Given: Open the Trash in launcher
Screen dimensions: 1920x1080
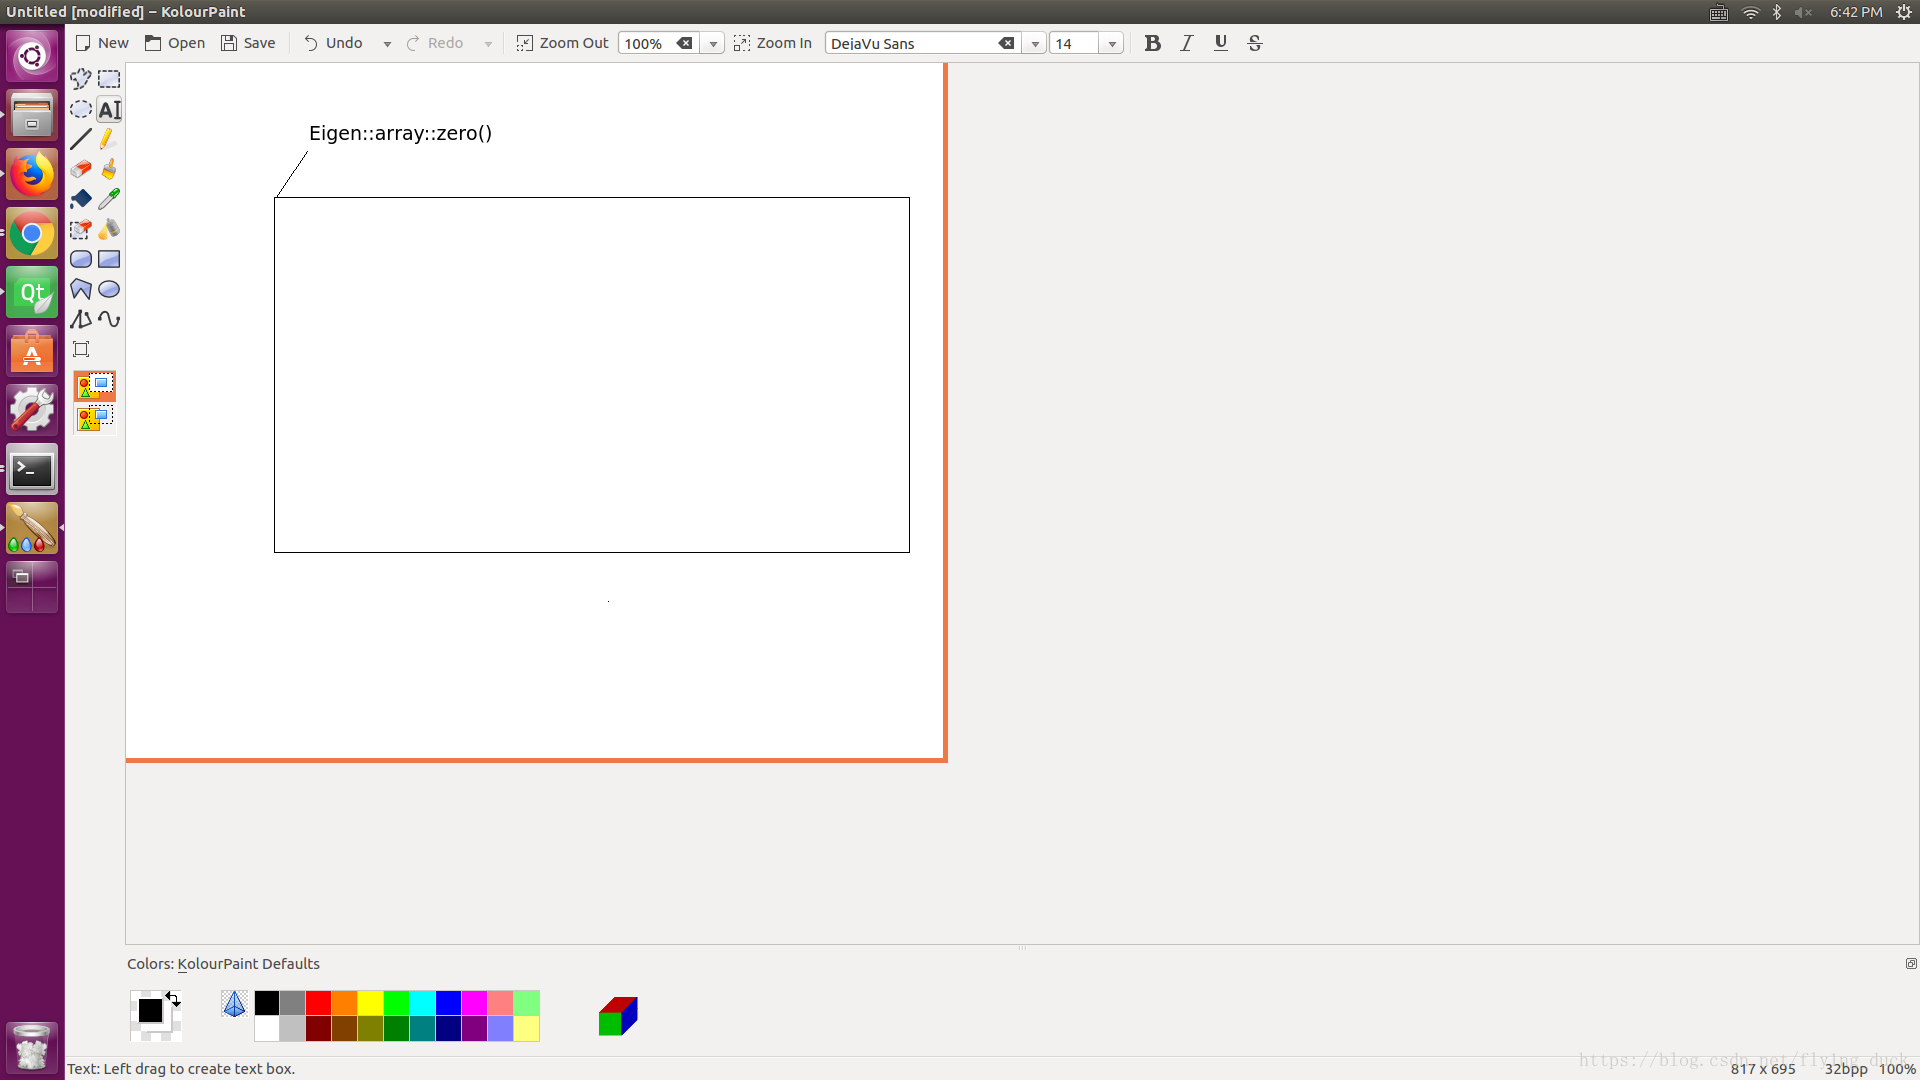Looking at the screenshot, I should pyautogui.click(x=32, y=1047).
